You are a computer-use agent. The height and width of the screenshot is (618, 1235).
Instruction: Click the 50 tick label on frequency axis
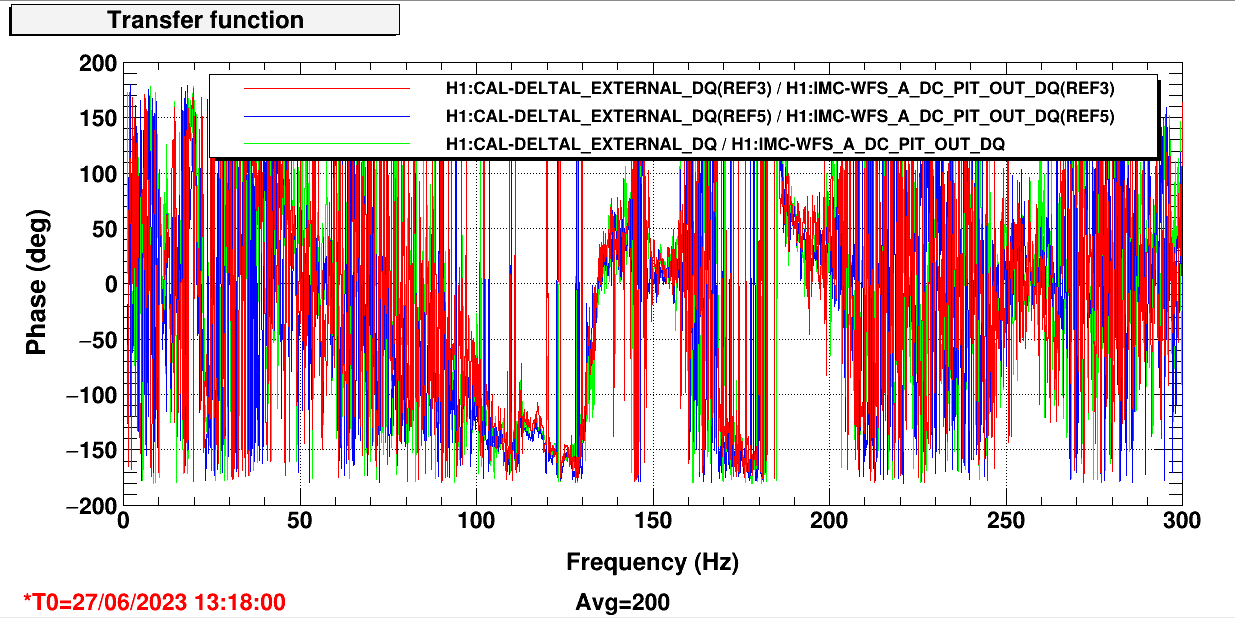coord(300,521)
